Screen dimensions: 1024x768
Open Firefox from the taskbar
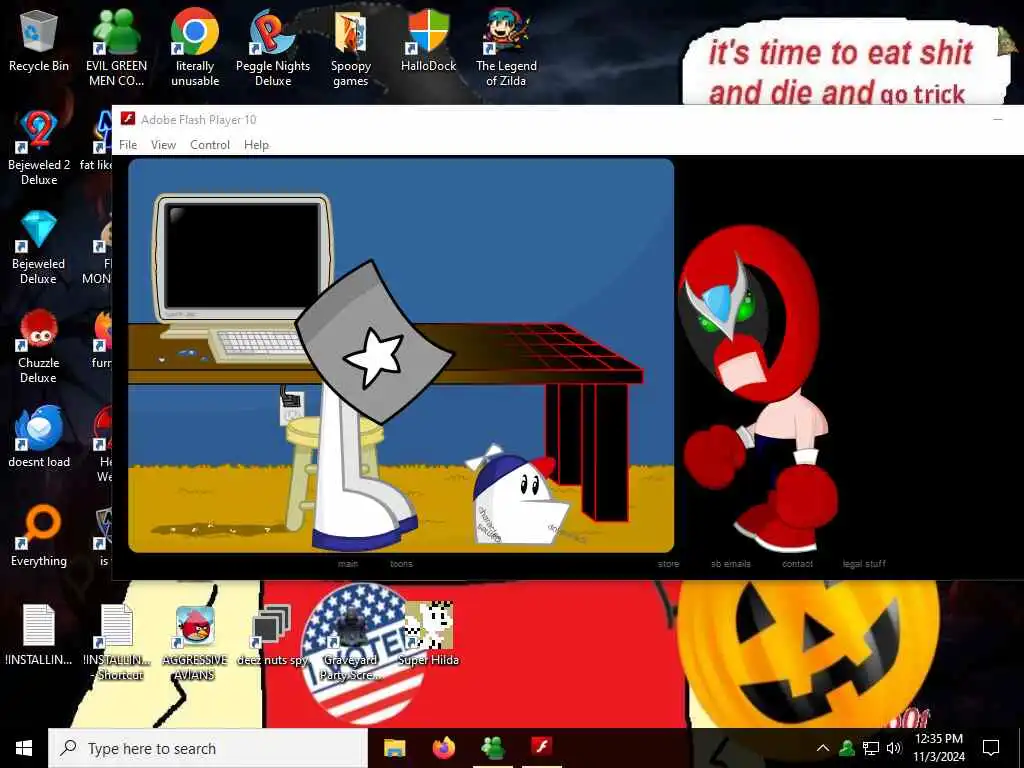point(444,748)
